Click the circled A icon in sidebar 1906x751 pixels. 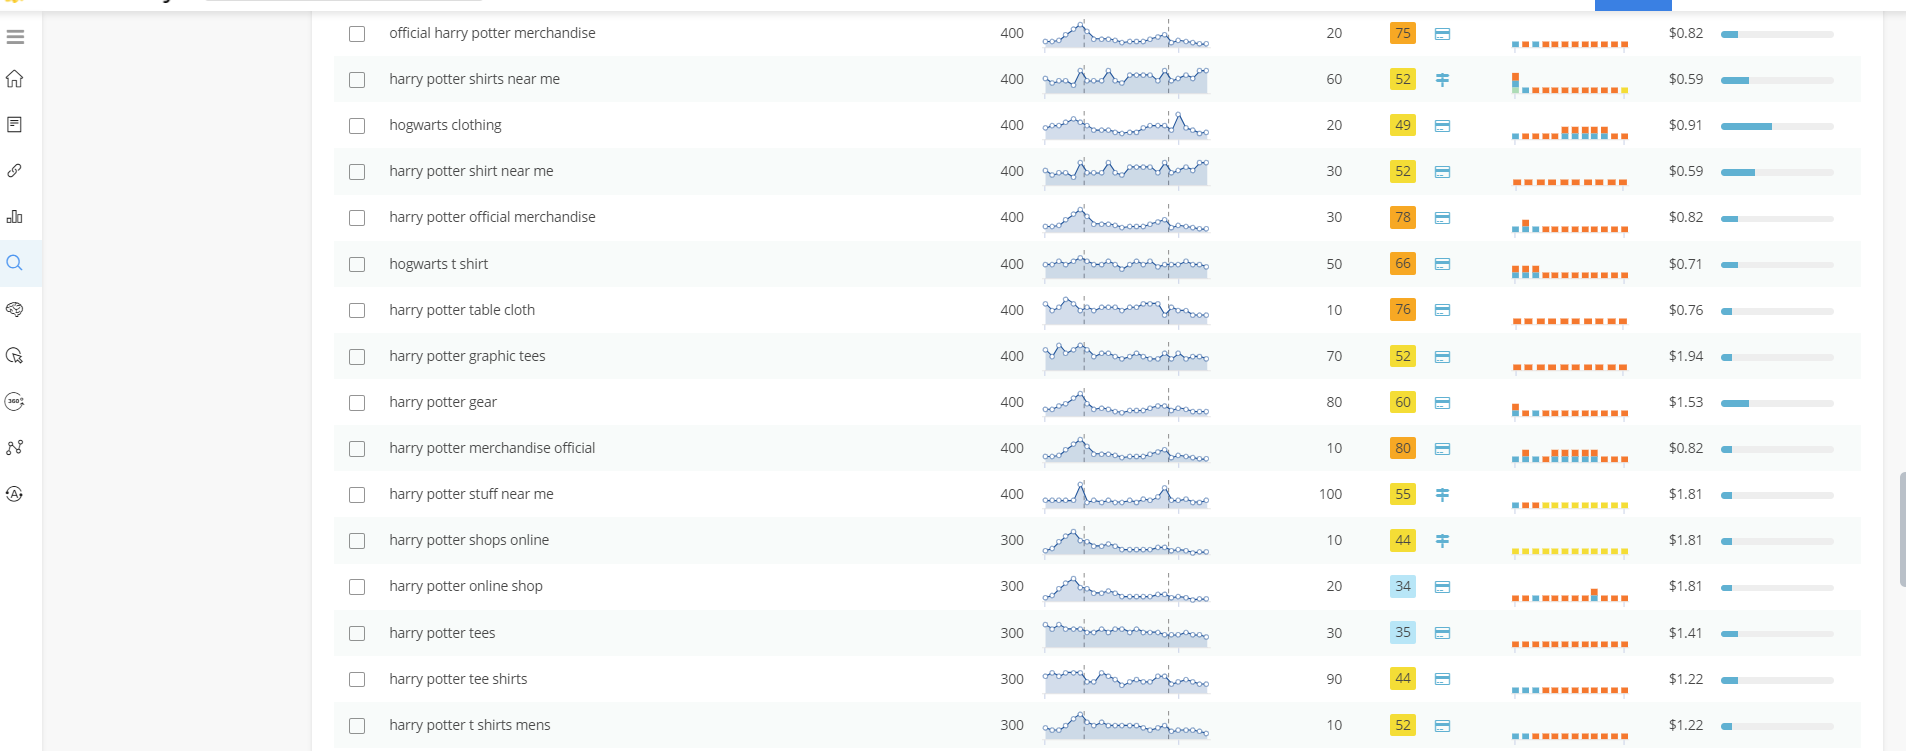[x=15, y=494]
